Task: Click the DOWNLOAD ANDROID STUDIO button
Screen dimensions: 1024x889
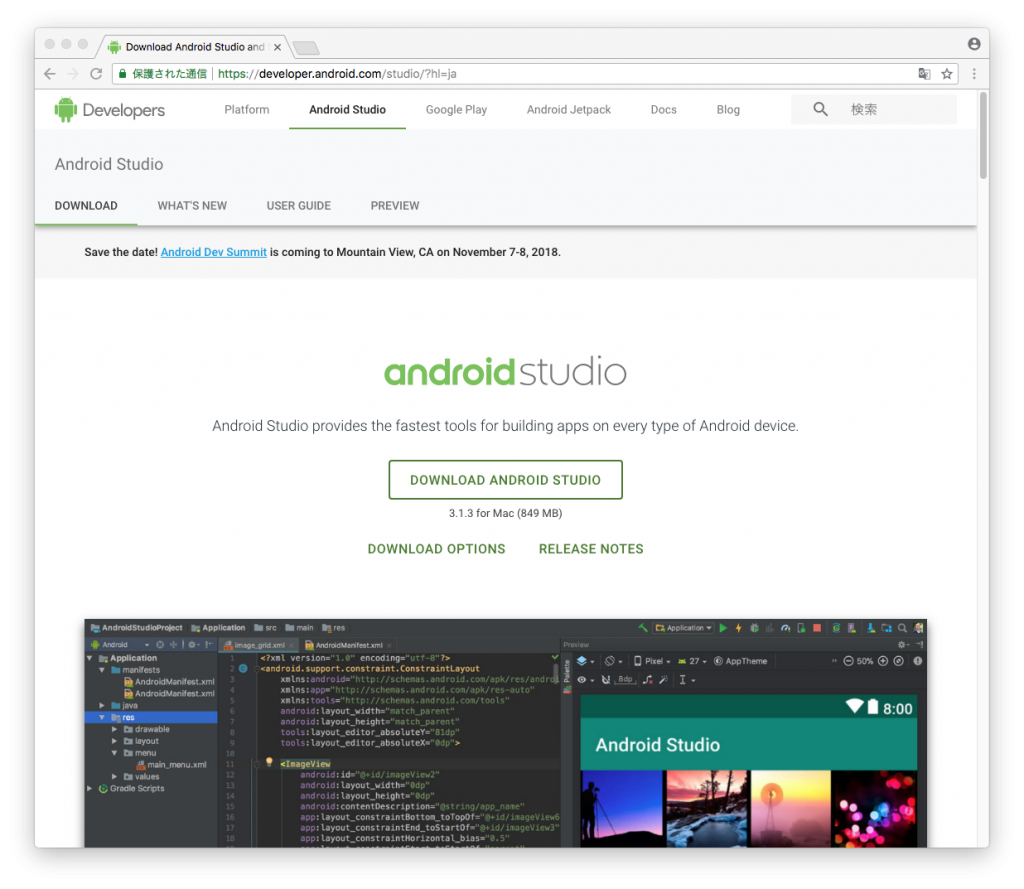Action: click(x=505, y=479)
